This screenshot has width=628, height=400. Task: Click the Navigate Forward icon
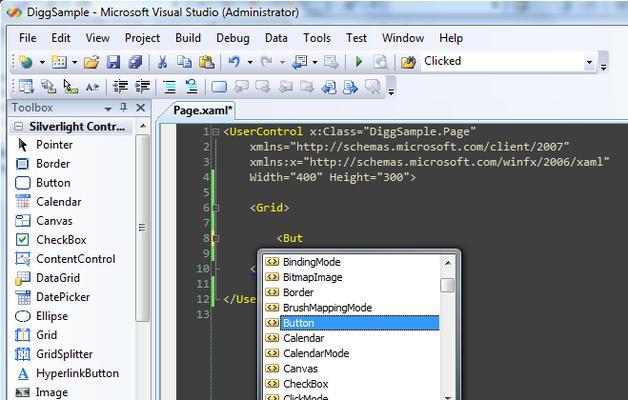[x=331, y=62]
